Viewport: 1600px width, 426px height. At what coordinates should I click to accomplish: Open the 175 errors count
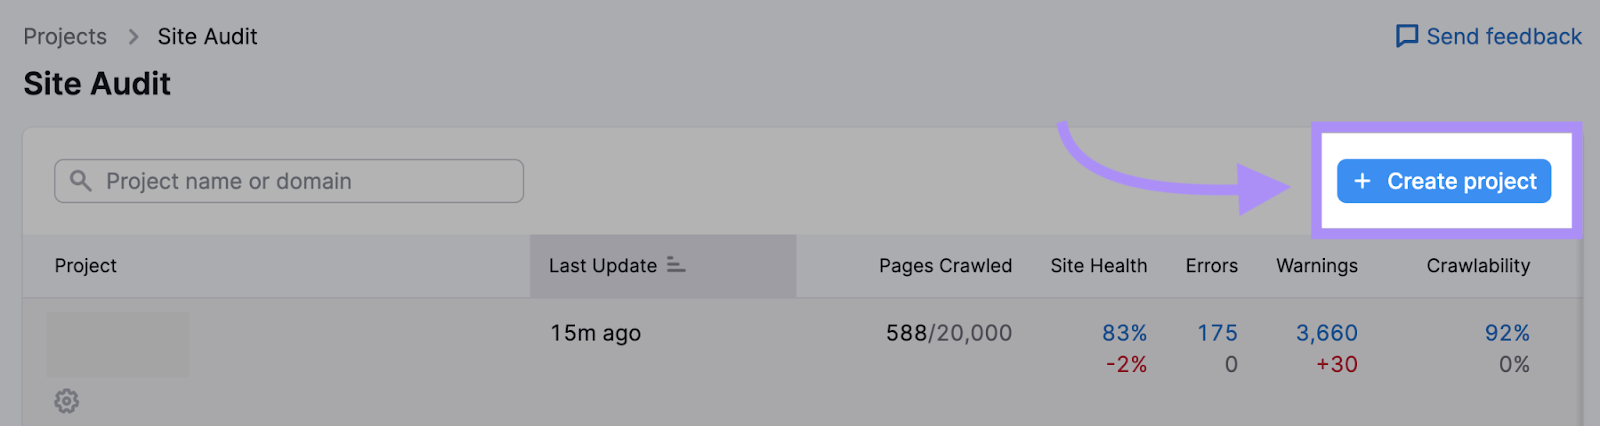(x=1217, y=333)
